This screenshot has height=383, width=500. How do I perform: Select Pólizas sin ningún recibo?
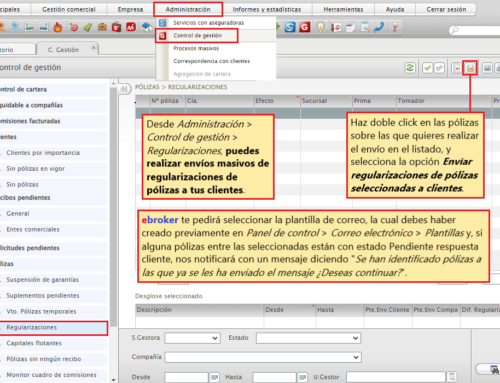[x=44, y=359]
